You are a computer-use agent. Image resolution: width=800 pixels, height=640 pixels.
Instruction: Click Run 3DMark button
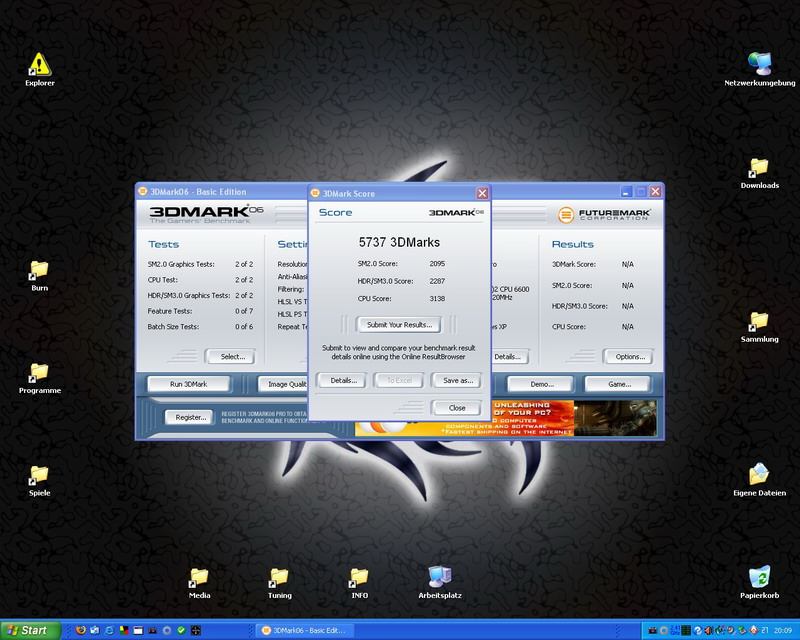click(x=188, y=384)
